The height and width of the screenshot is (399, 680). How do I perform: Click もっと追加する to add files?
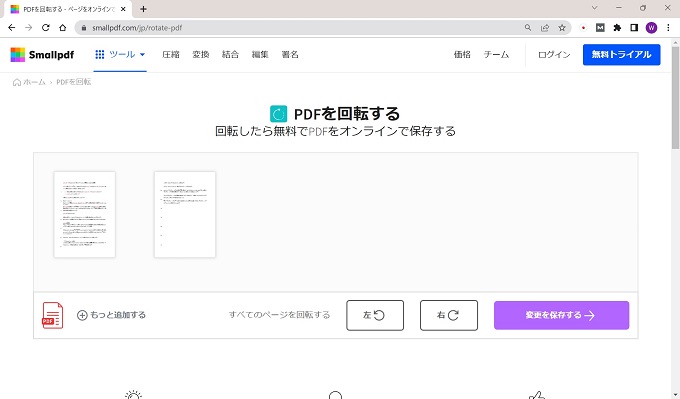pos(111,315)
